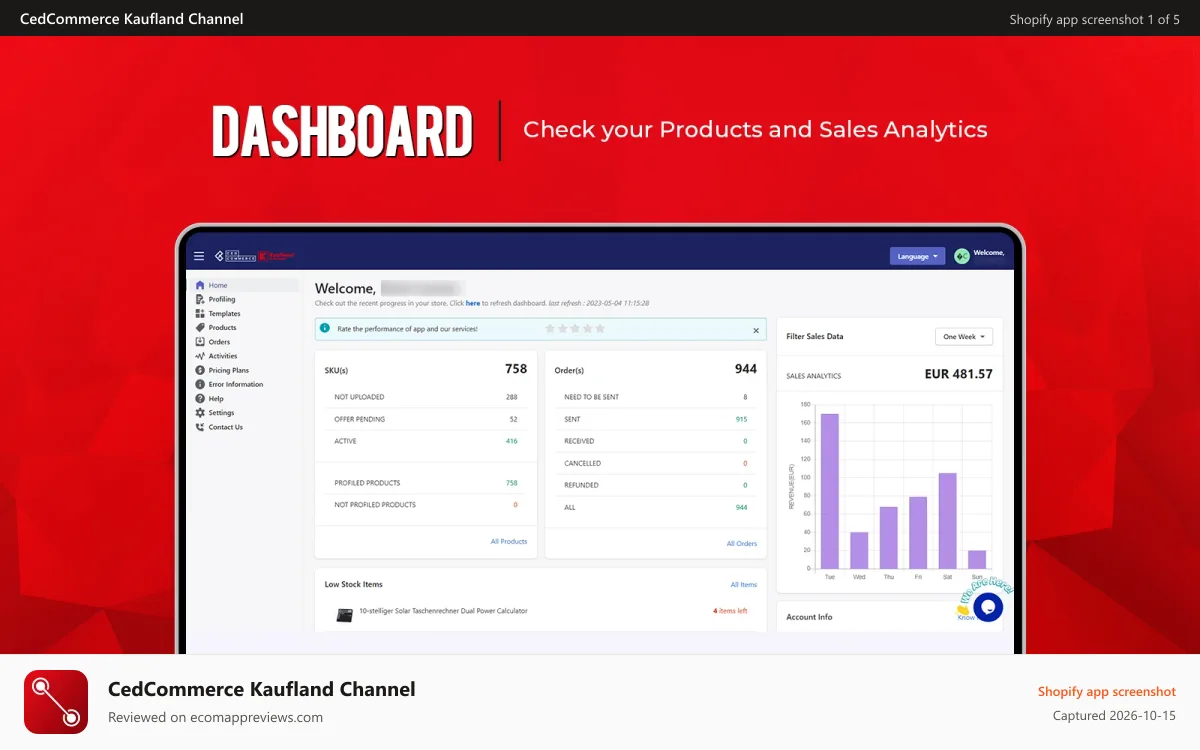Click the Sunday bar in sales chart
The image size is (1200, 750).
coord(977,559)
